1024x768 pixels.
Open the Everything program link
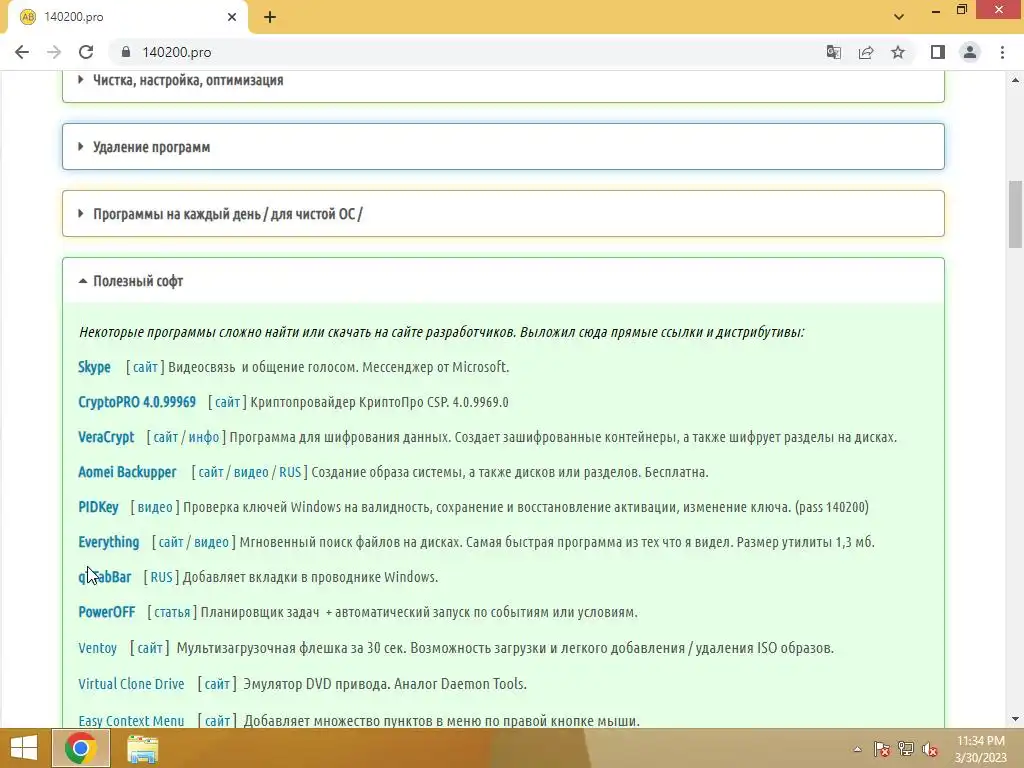click(x=108, y=542)
